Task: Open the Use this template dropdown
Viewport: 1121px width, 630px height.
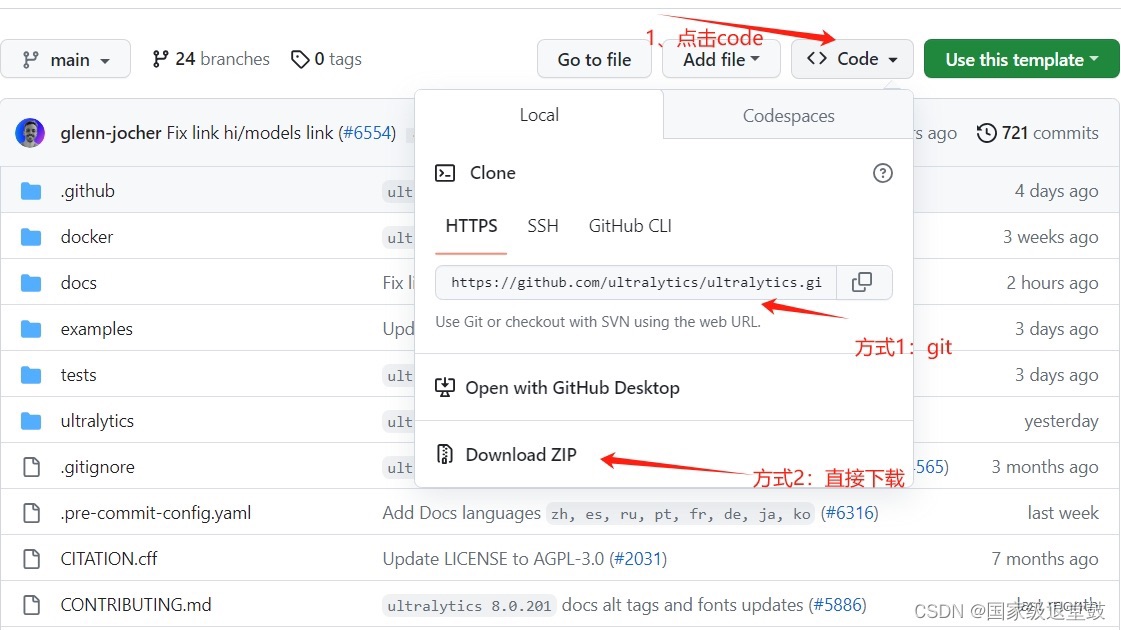Action: click(1021, 59)
